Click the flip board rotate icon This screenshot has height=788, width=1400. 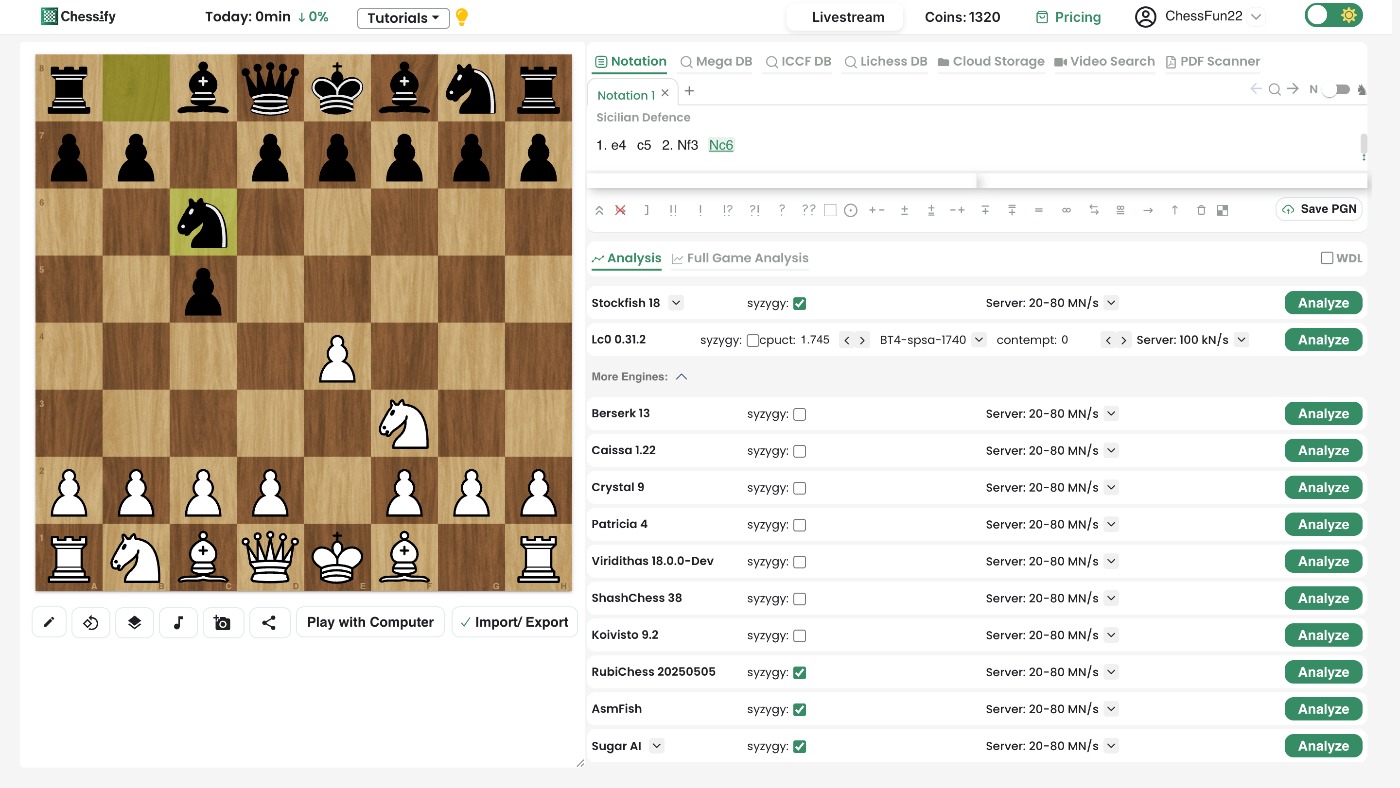[x=91, y=622]
